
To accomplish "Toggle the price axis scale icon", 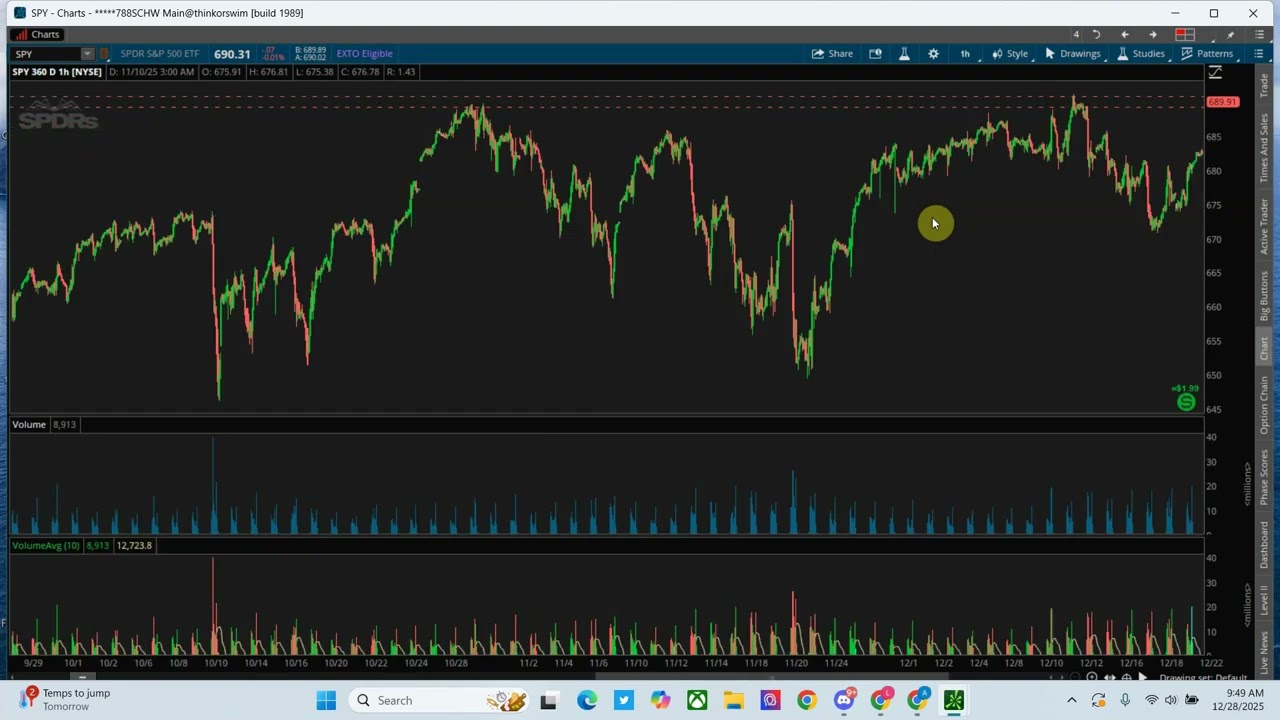I will (1215, 73).
